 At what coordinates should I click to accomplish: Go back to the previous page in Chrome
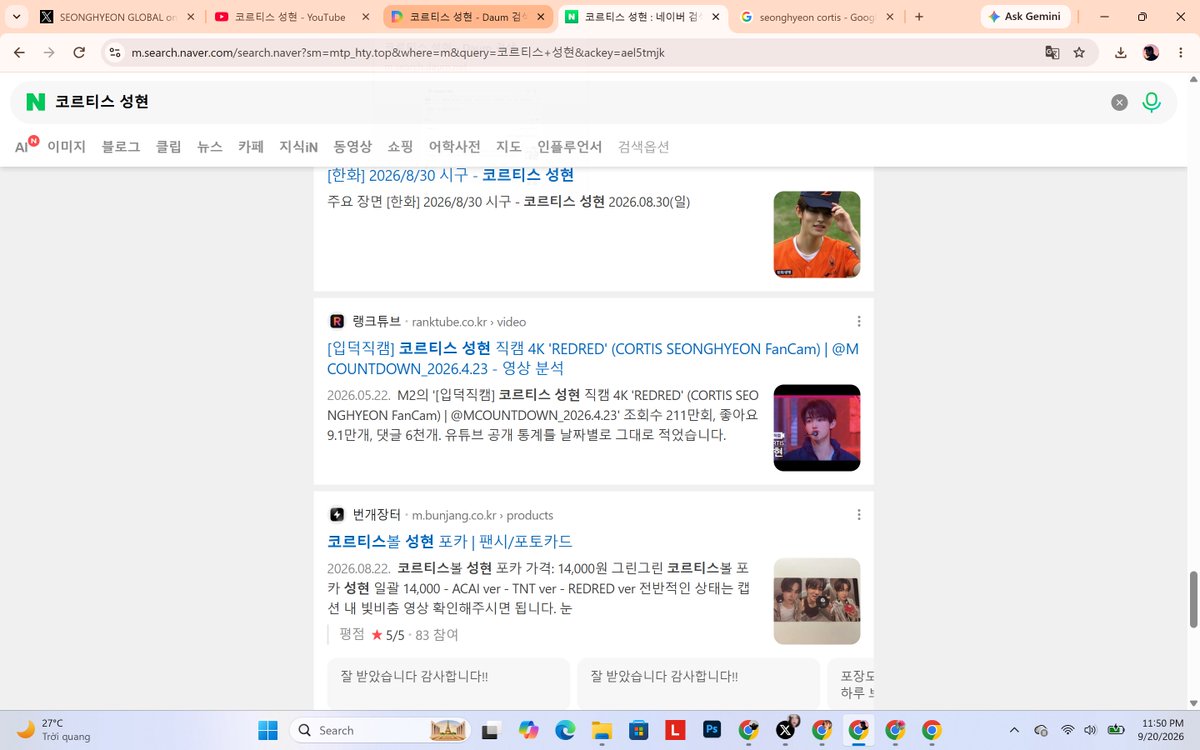pos(21,52)
